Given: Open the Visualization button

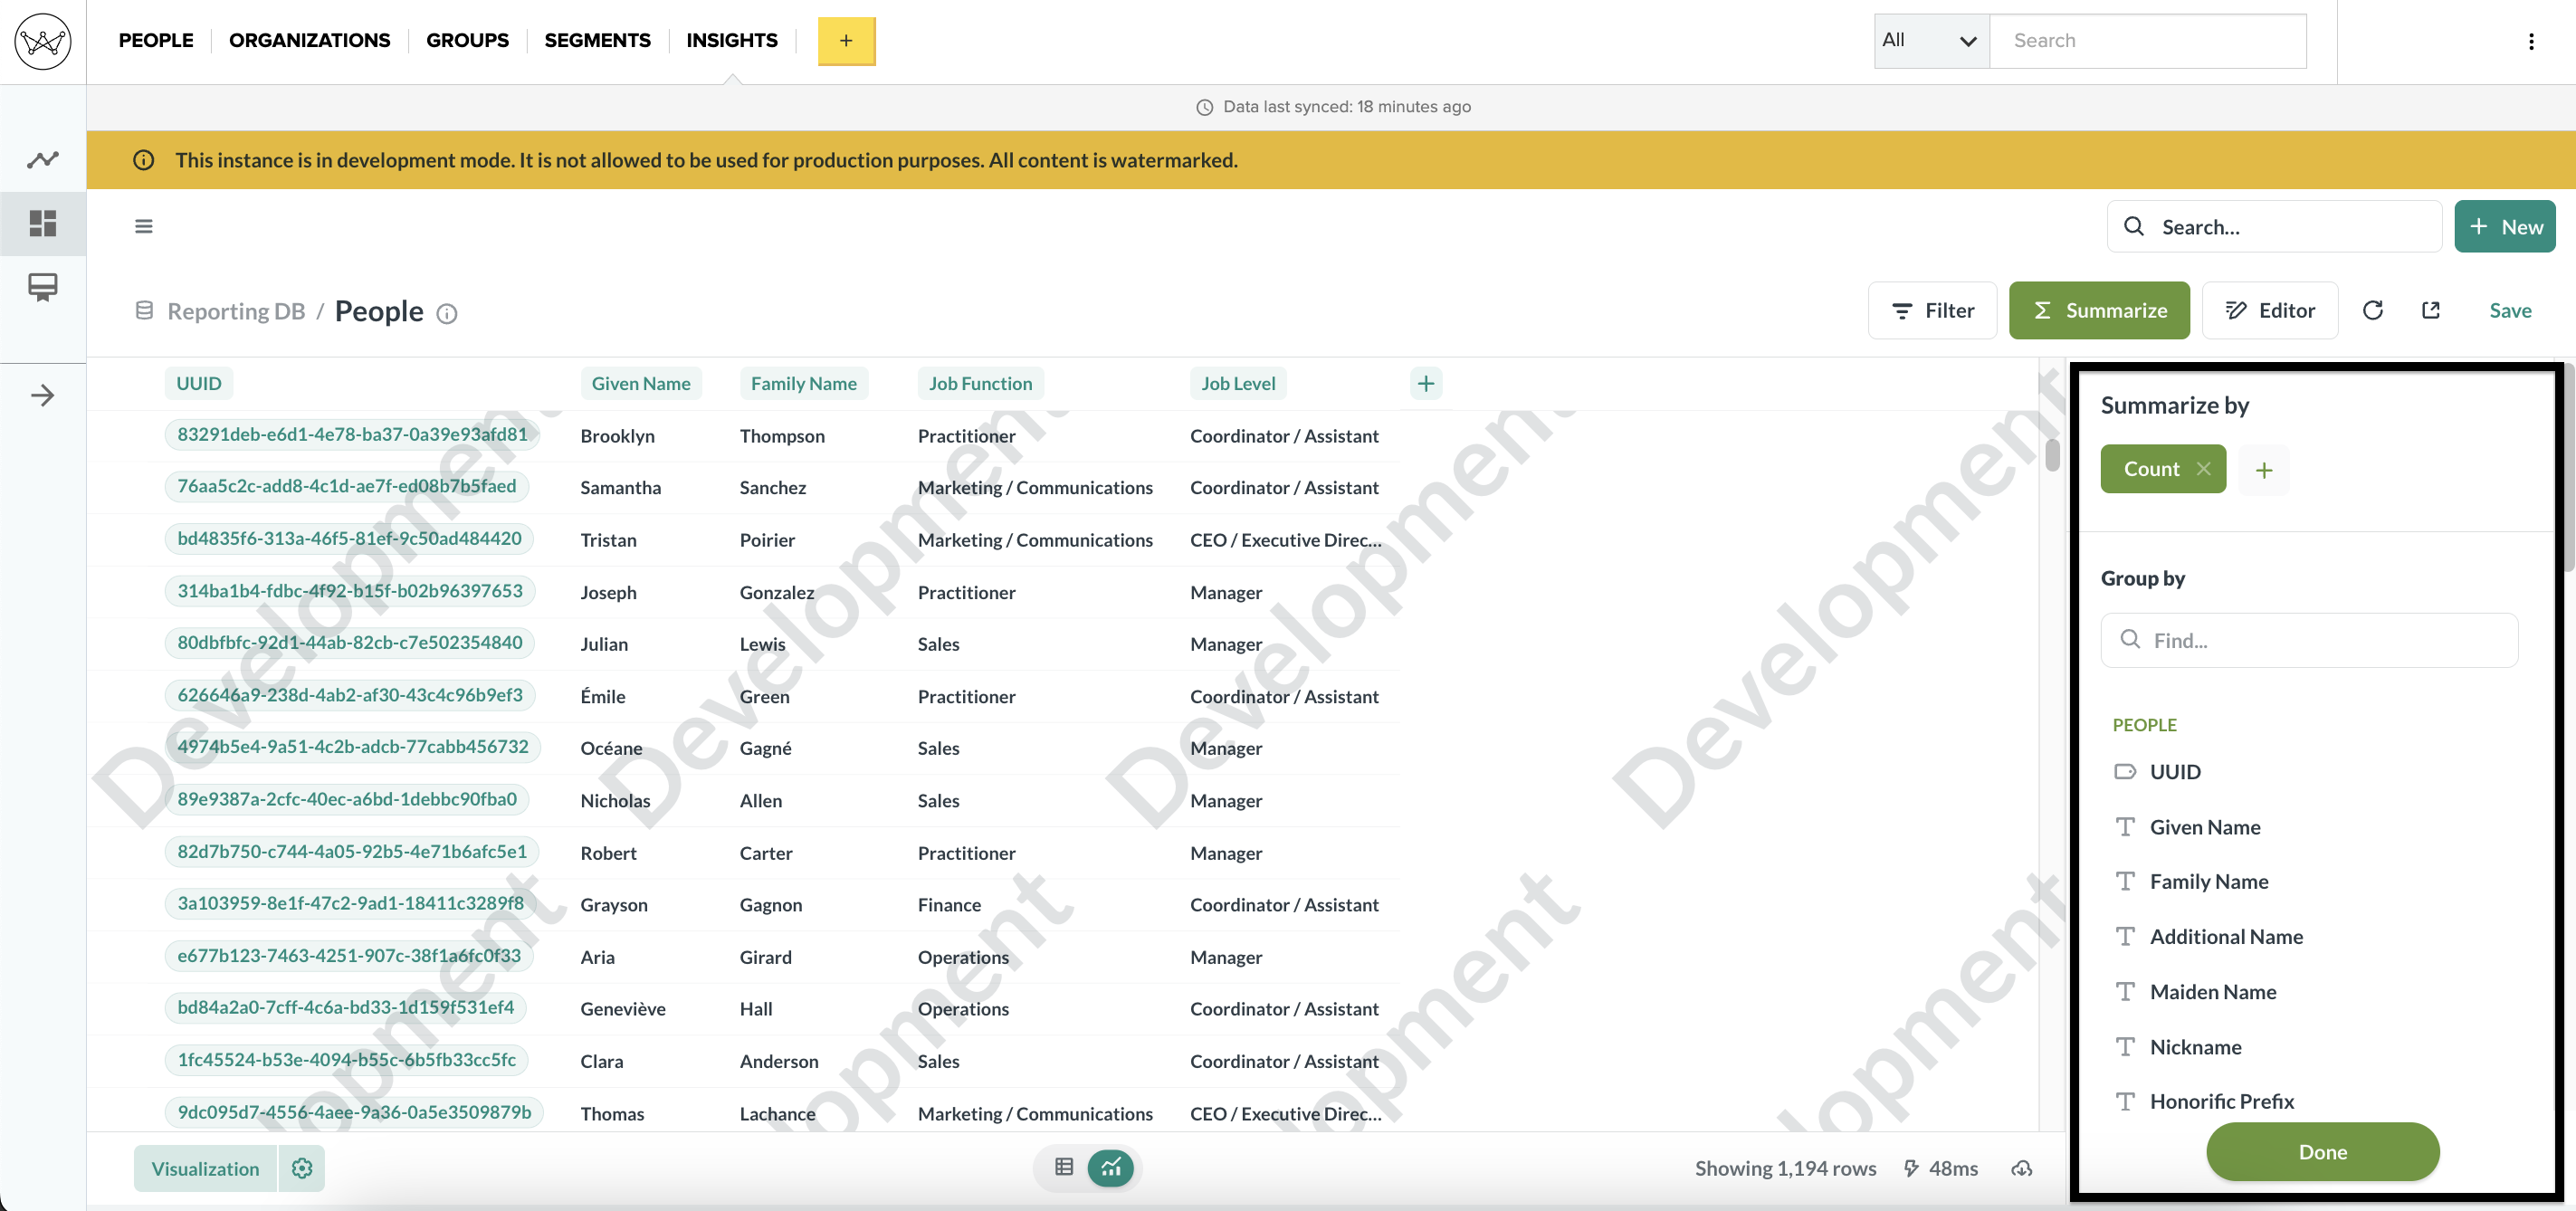Looking at the screenshot, I should [205, 1168].
